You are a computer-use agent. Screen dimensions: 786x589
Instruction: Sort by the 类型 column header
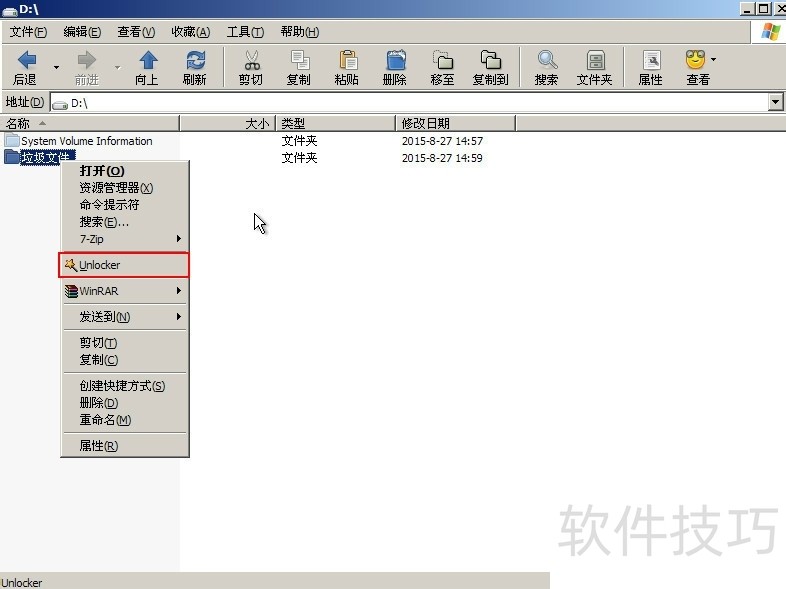(x=336, y=123)
